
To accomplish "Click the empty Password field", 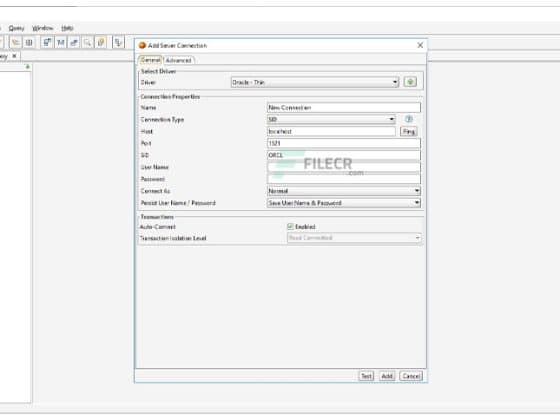I will pos(344,179).
